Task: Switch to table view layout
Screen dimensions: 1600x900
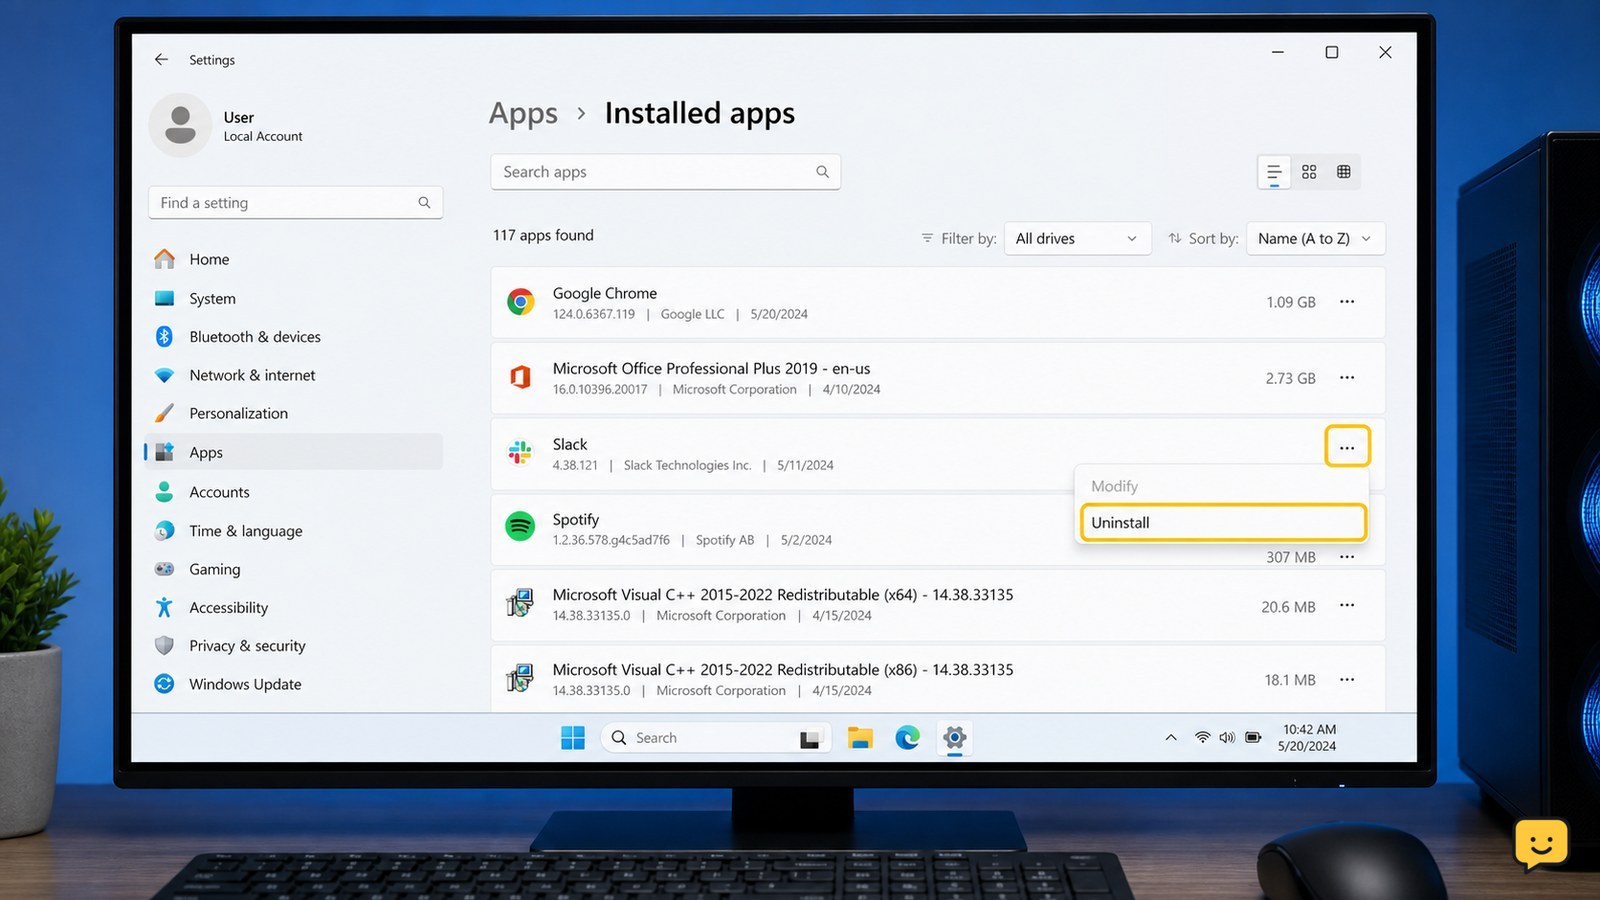Action: click(1344, 172)
